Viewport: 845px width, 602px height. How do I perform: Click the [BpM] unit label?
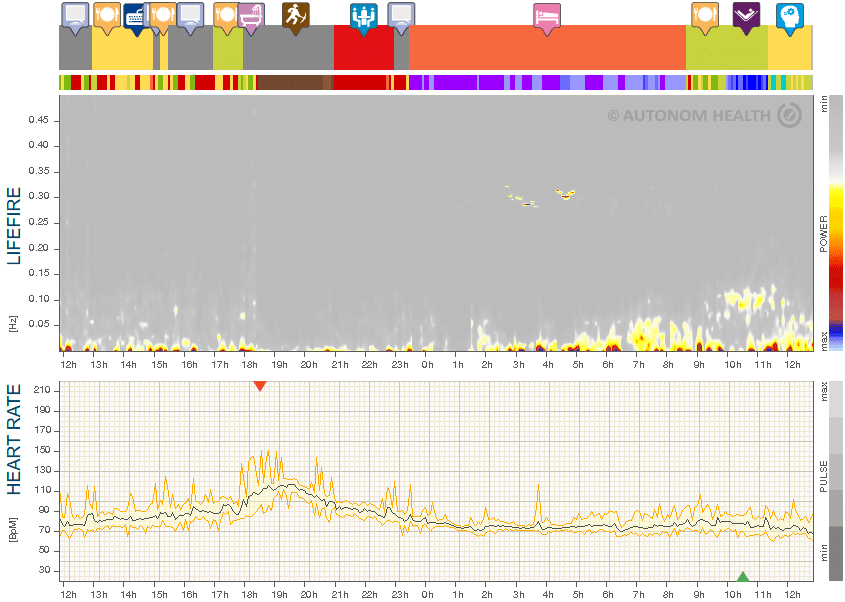[13, 530]
